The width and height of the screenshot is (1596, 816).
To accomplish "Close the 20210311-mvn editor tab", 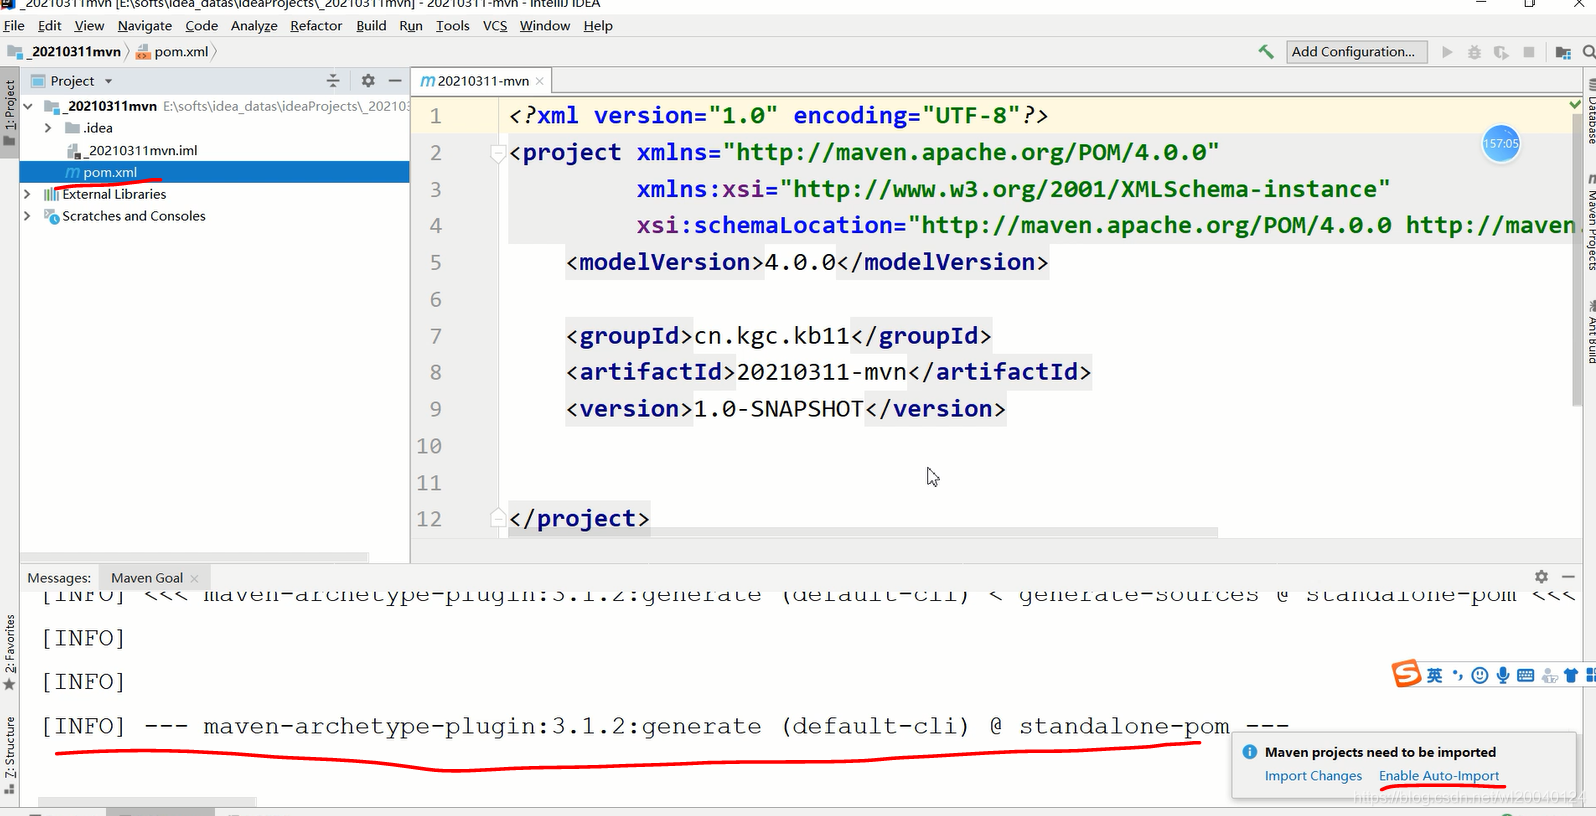I will [540, 81].
